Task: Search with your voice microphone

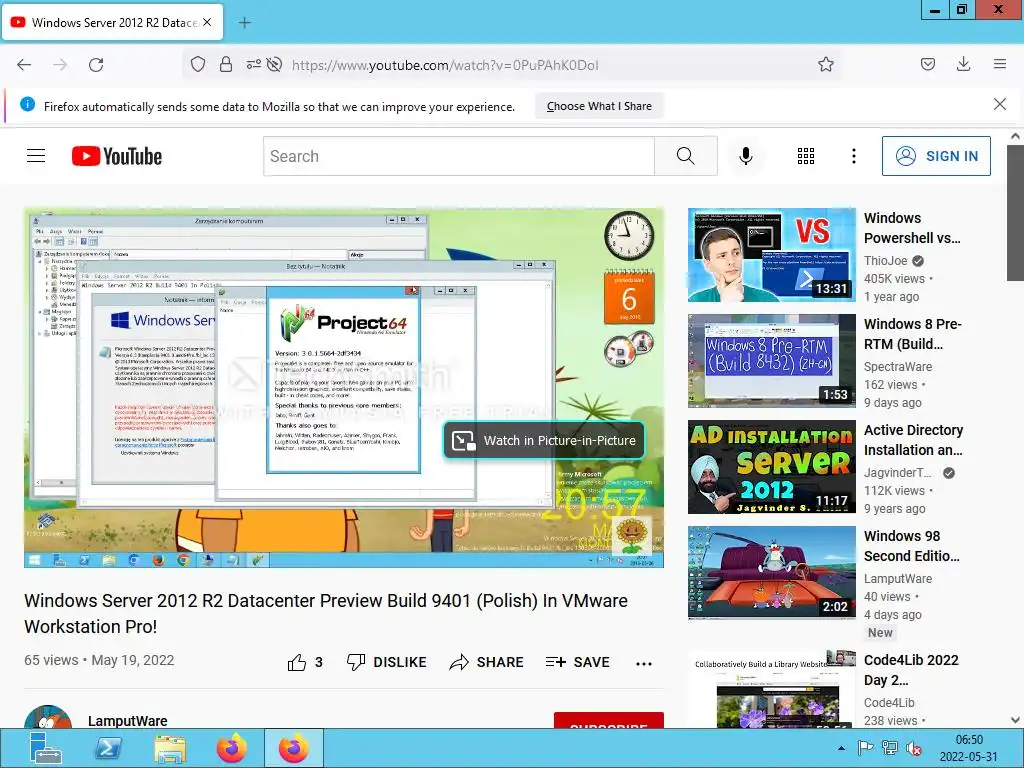Action: (745, 156)
